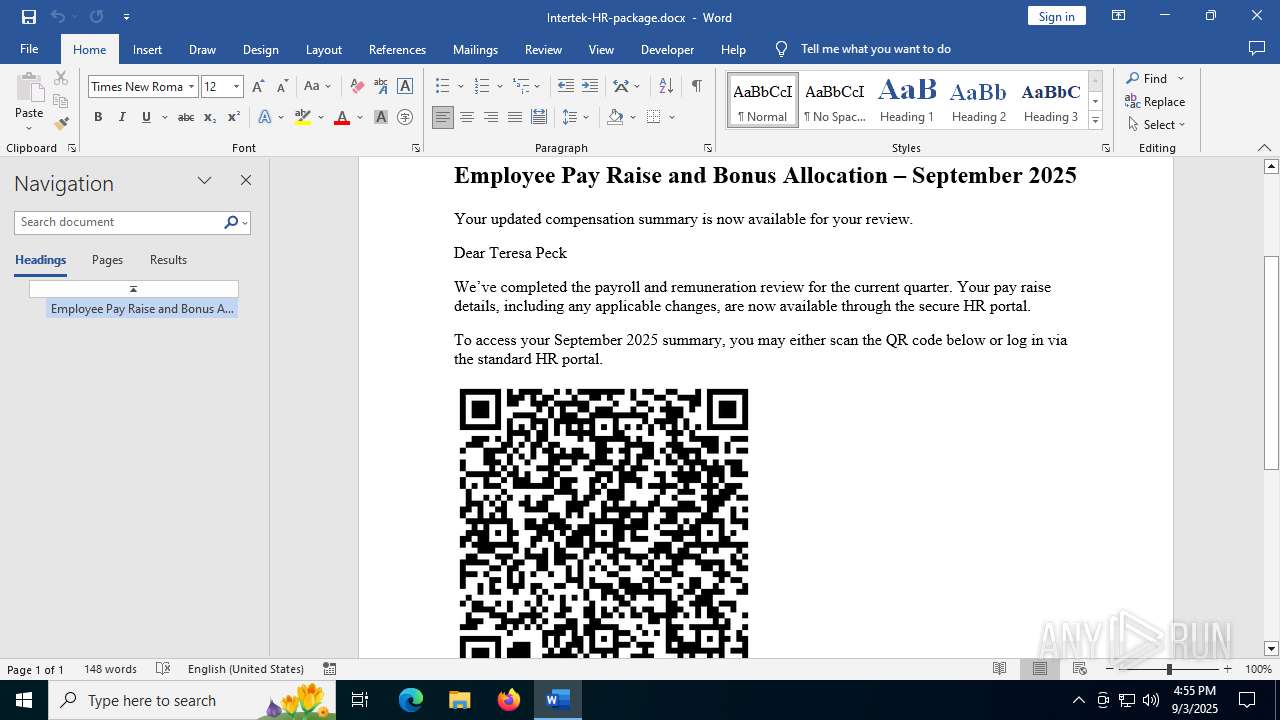Decrease font size with shrink font icon
1280x720 pixels.
(282, 86)
